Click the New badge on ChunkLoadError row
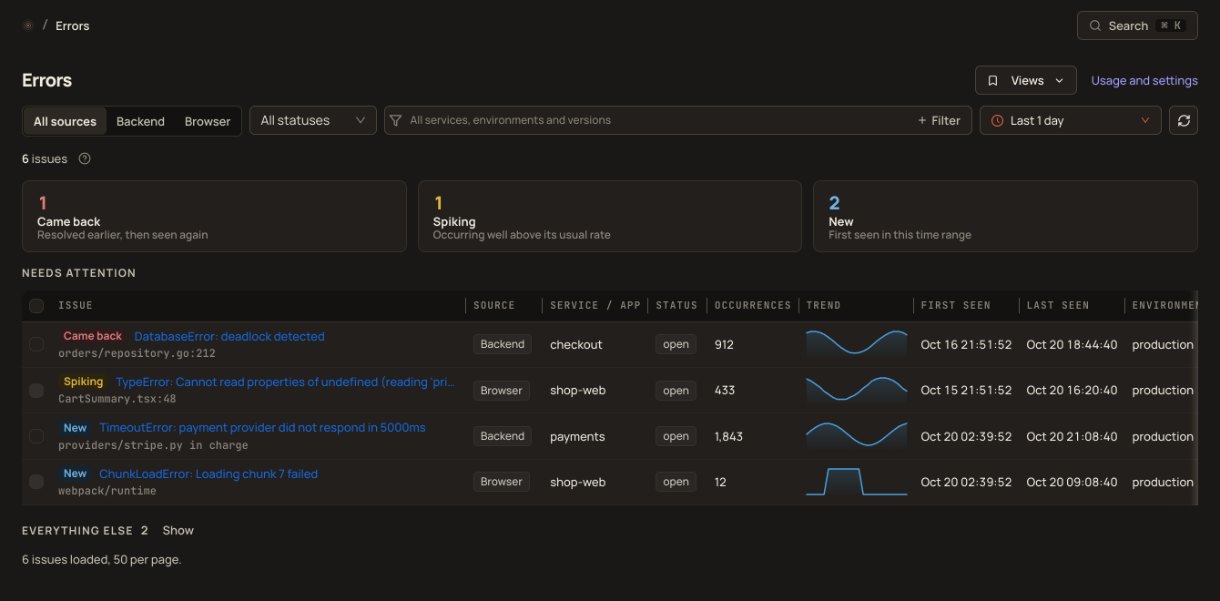1220x601 pixels. point(75,474)
